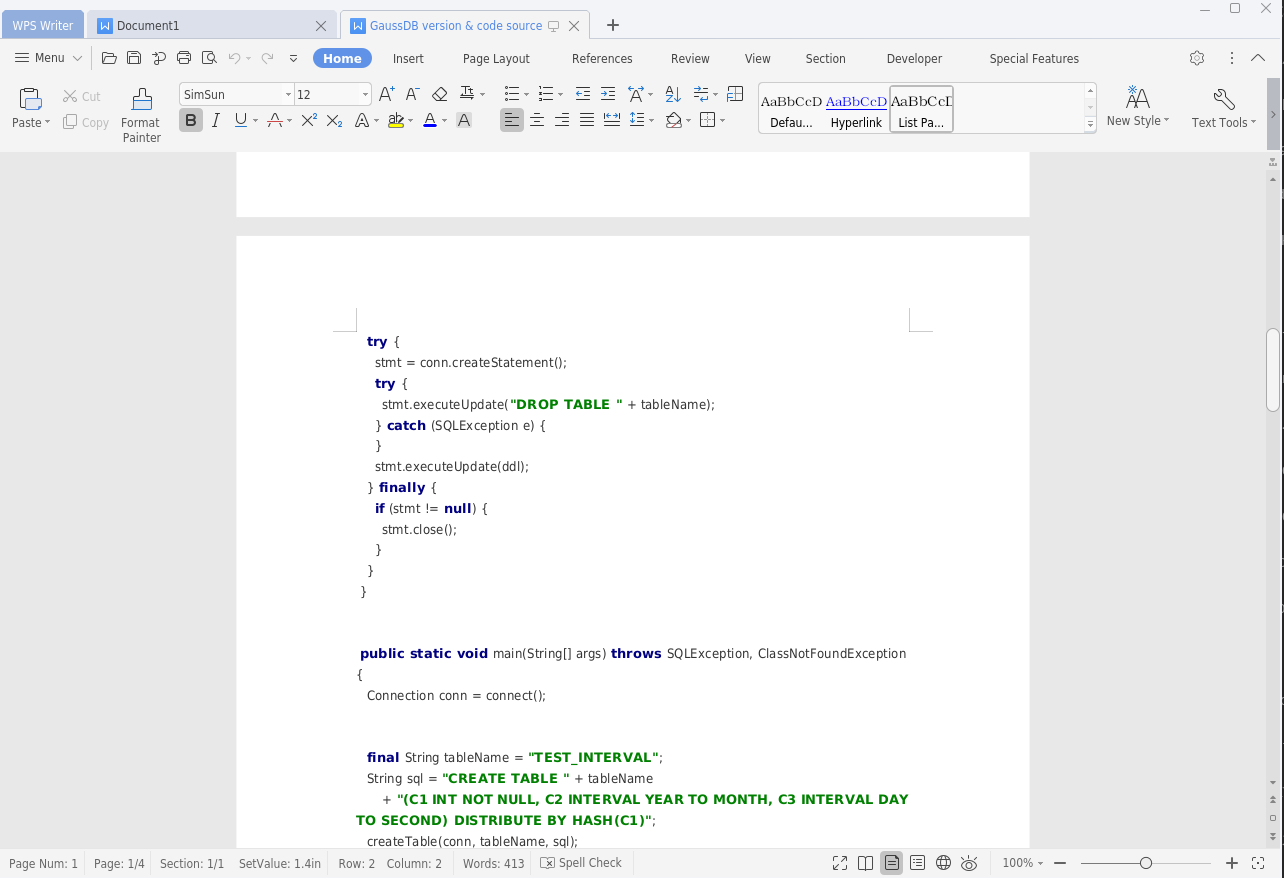The width and height of the screenshot is (1284, 878).
Task: Toggle Strikethrough formatting
Action: pos(275,120)
